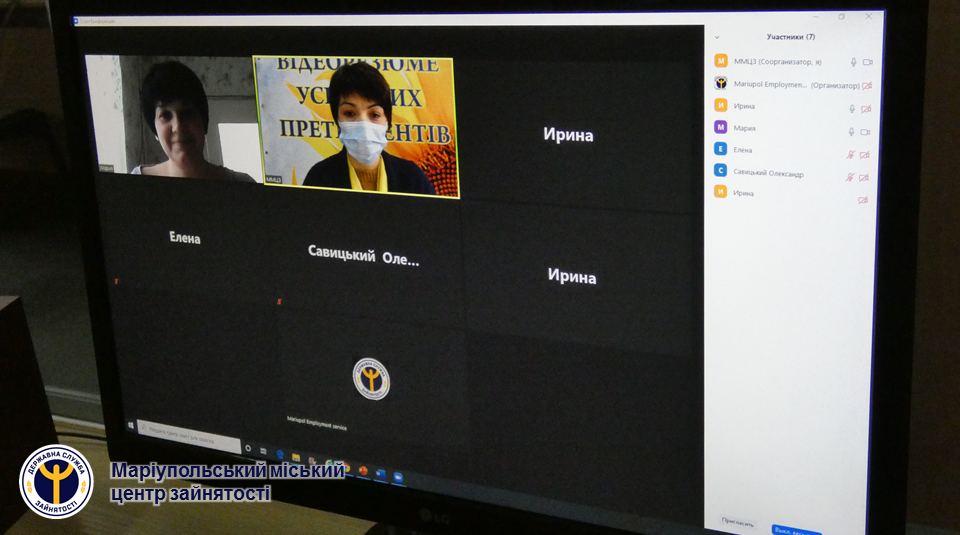
Task: Select Mariupol Employment organizer avatar
Action: (x=720, y=84)
